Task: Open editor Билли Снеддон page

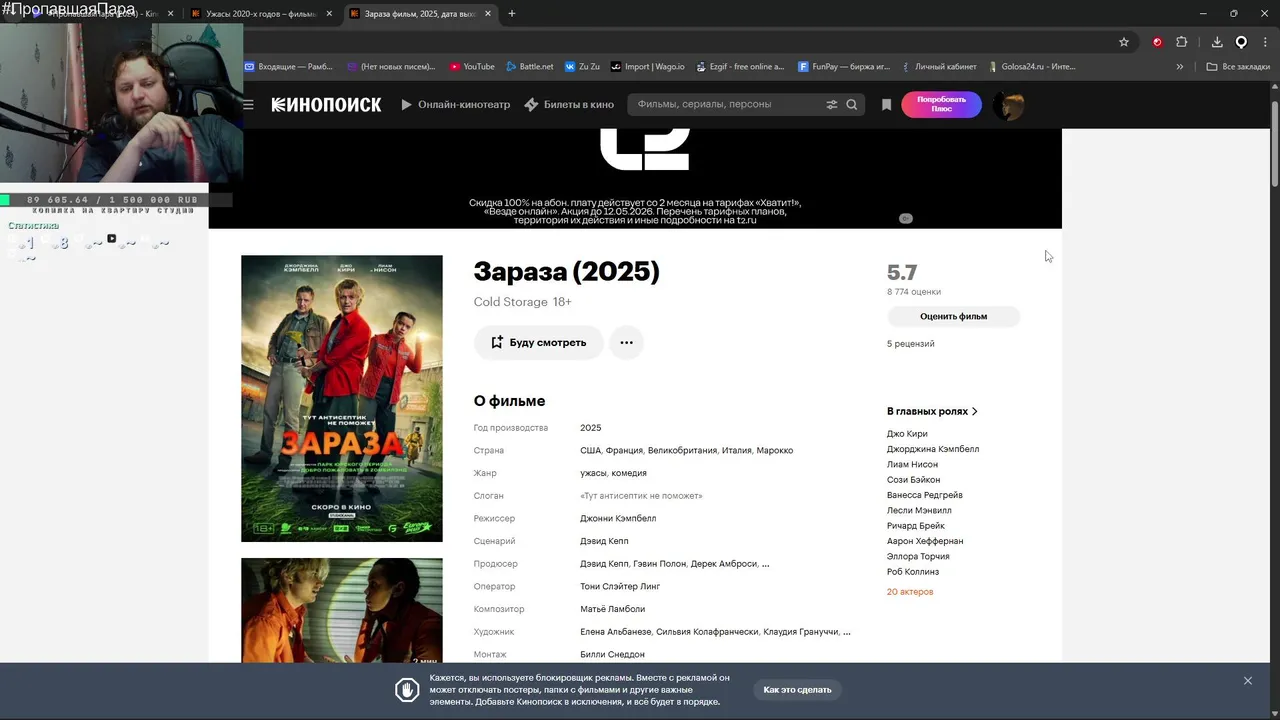Action: [612, 654]
